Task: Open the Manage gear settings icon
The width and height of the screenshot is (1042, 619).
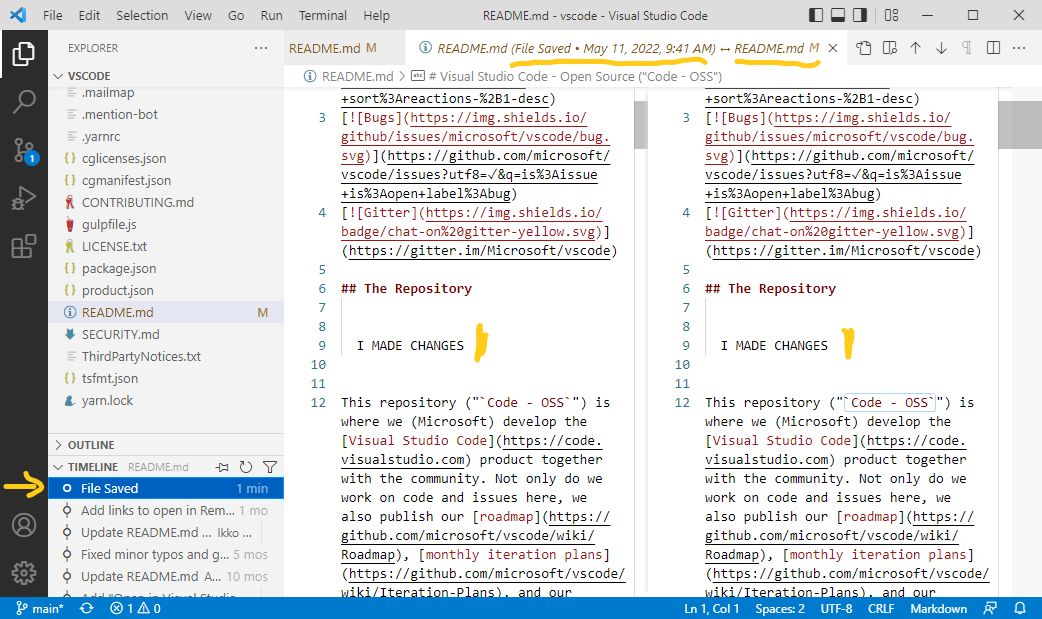Action: 24,572
